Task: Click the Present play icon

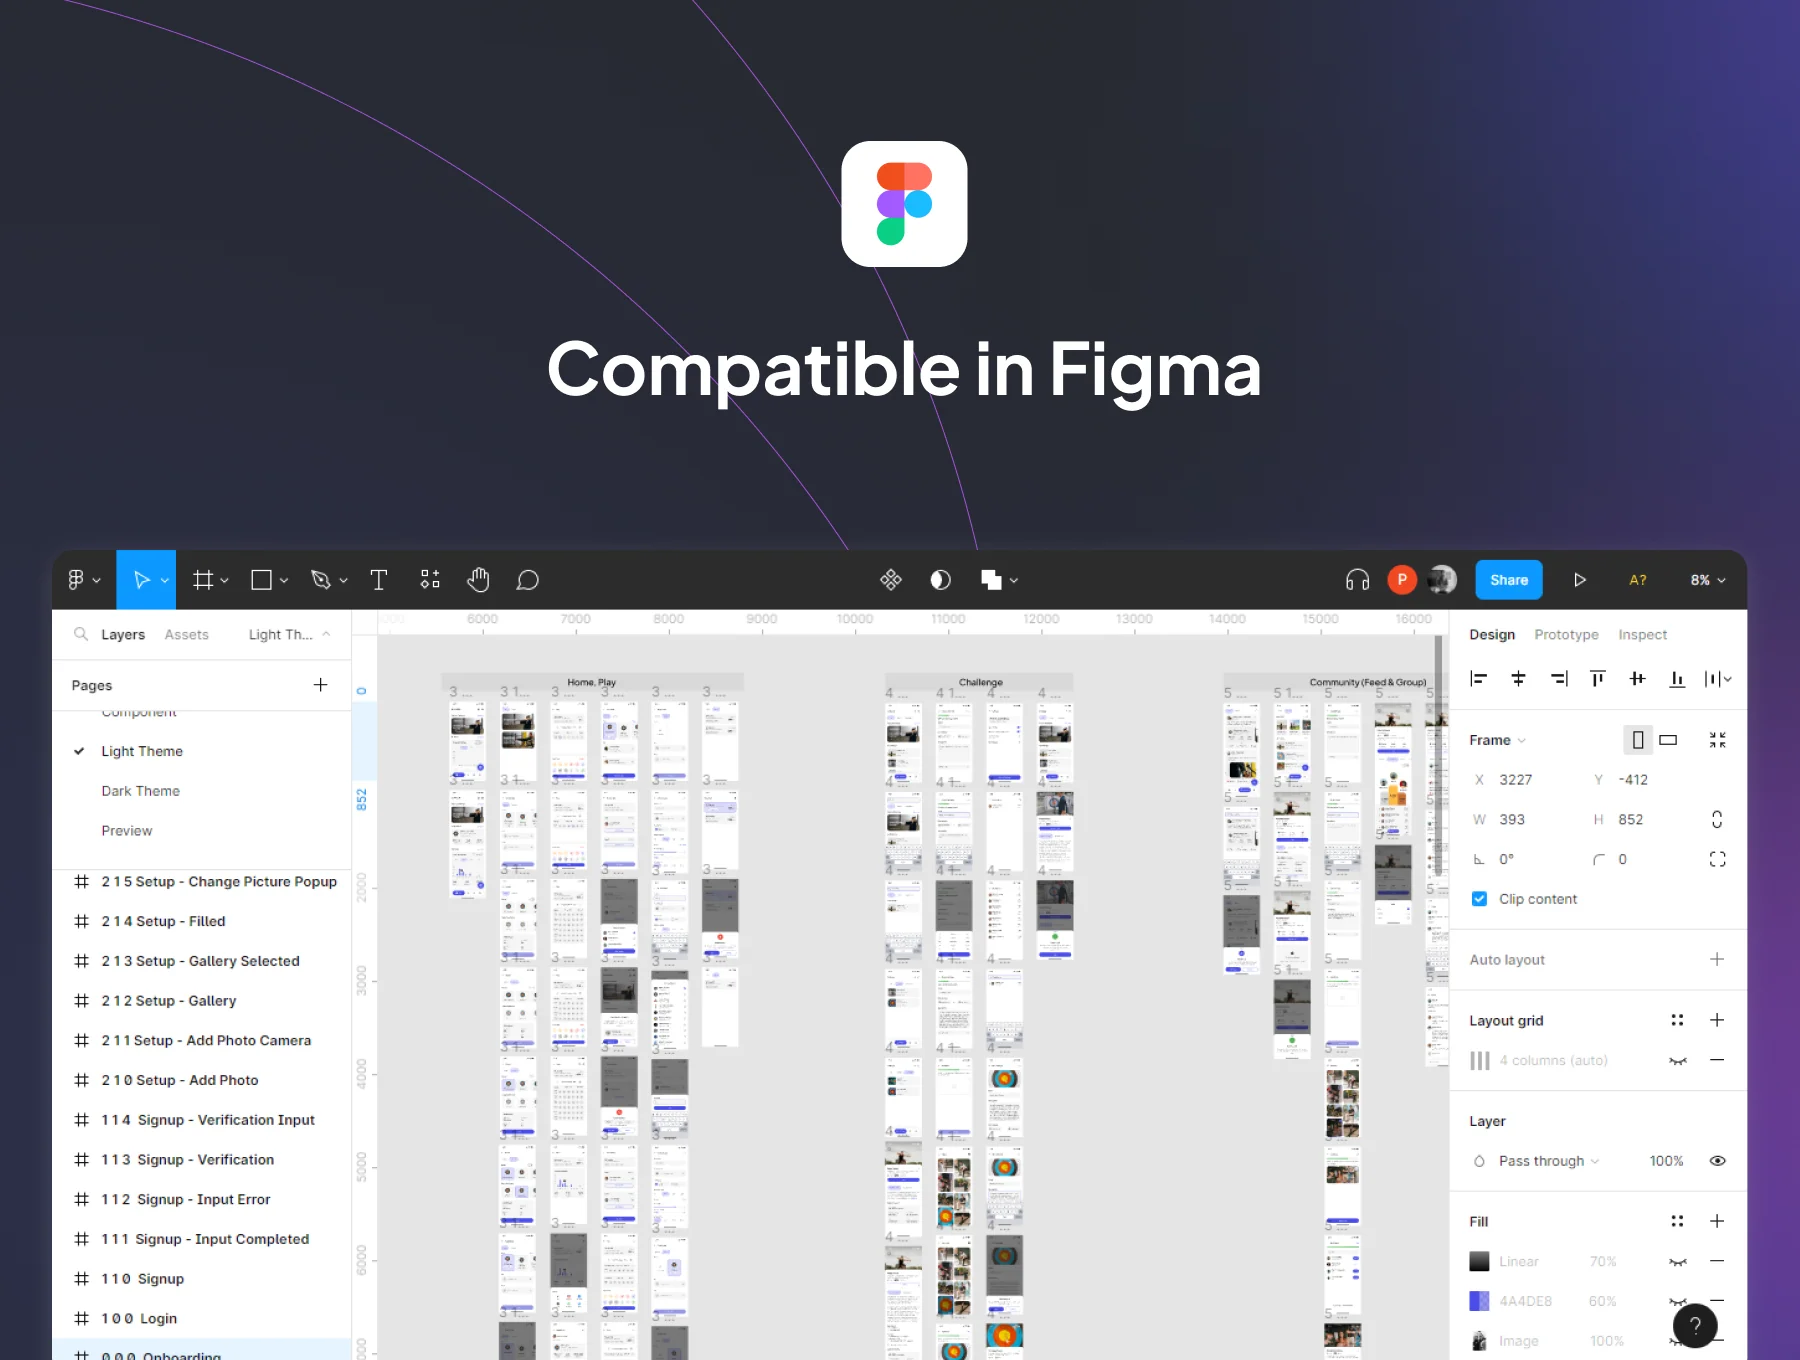Action: pyautogui.click(x=1580, y=580)
